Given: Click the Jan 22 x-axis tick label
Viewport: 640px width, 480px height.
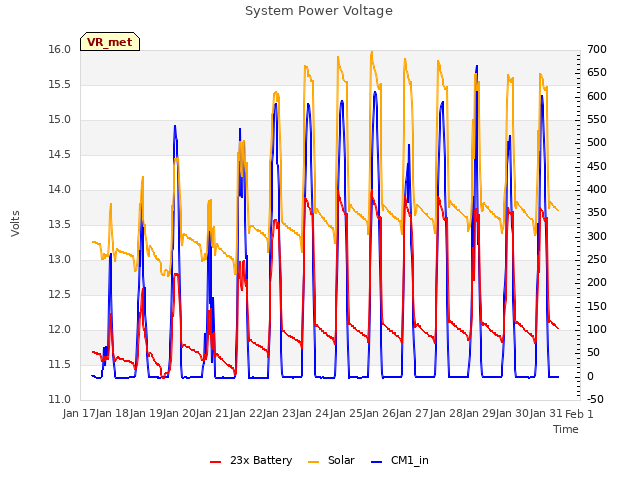Looking at the screenshot, I should tap(246, 413).
